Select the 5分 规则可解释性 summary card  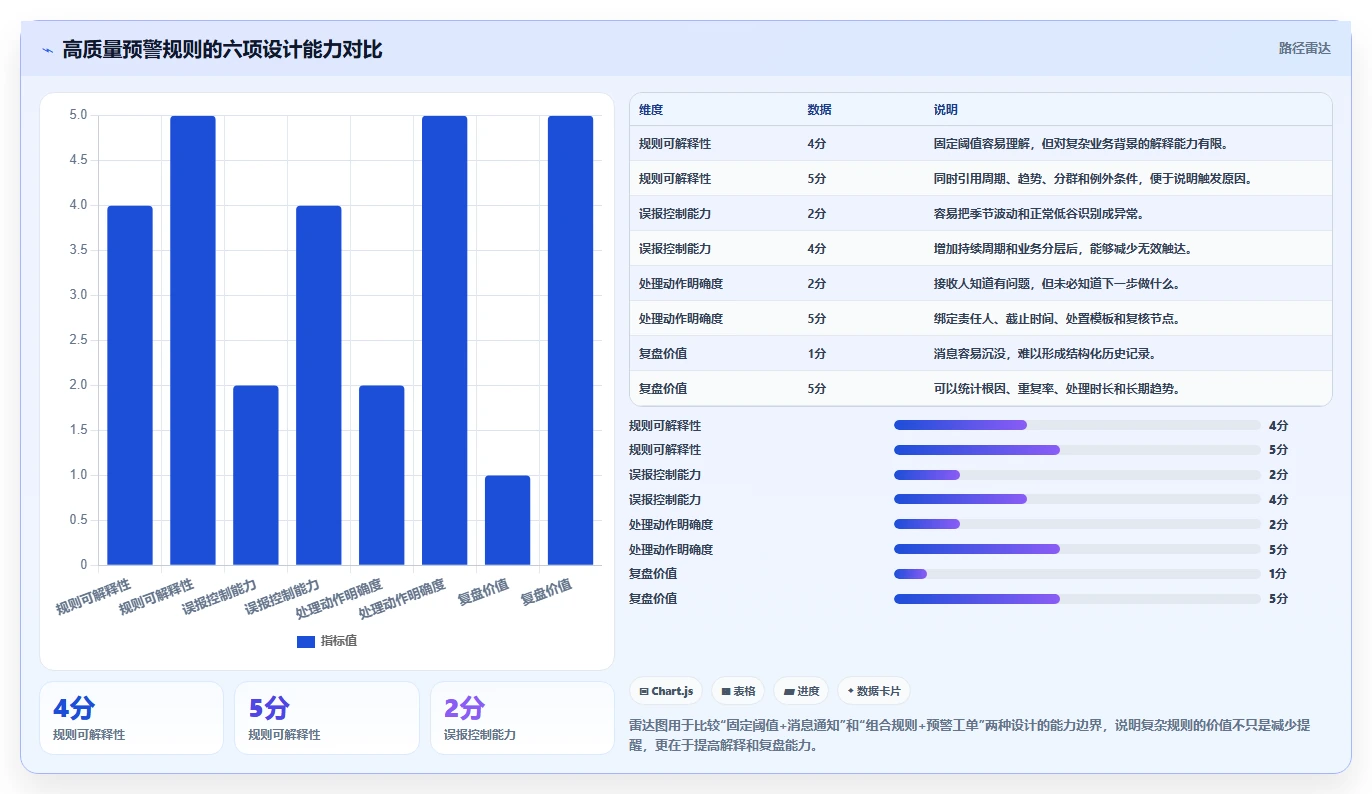click(327, 718)
